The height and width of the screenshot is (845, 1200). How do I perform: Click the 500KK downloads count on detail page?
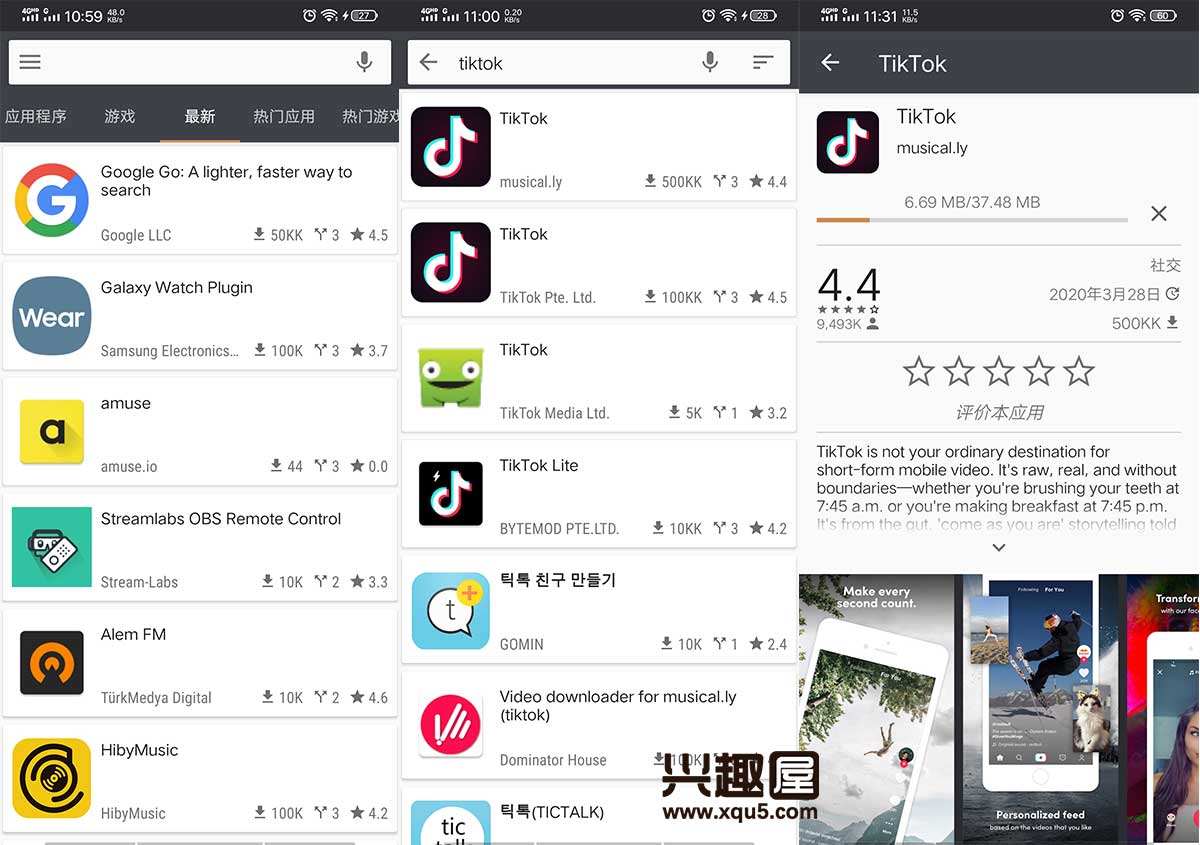pyautogui.click(x=1136, y=323)
